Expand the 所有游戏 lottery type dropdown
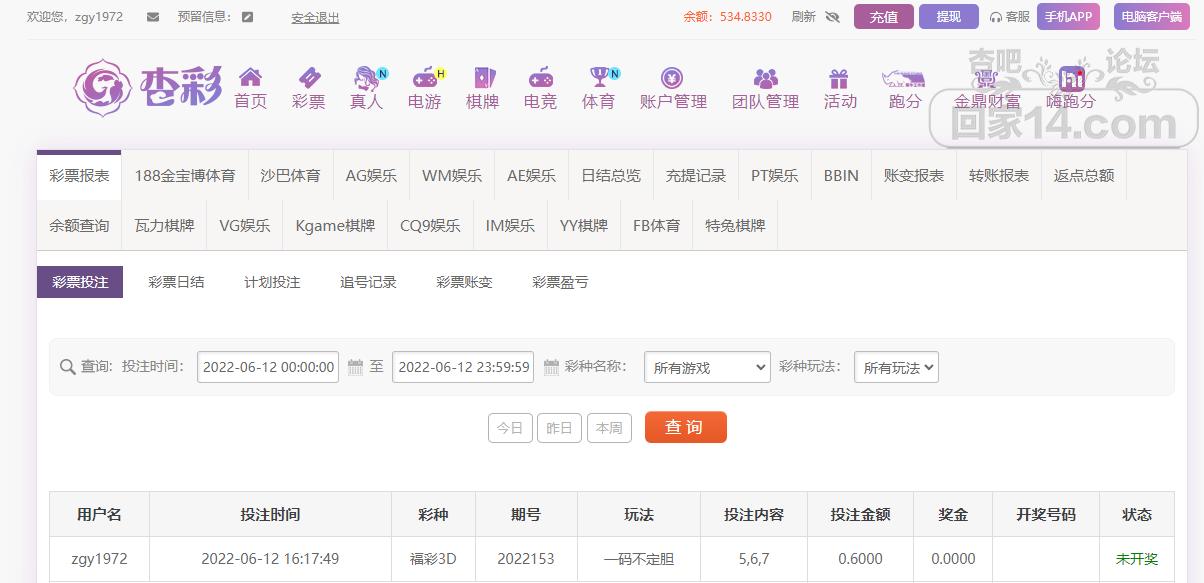1204x583 pixels. coord(707,367)
